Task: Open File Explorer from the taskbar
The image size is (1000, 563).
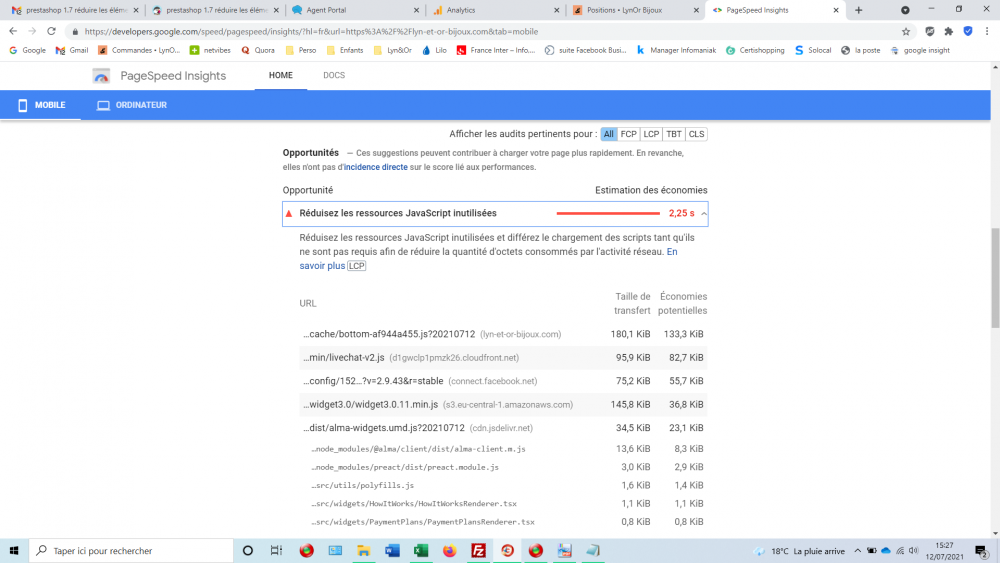Action: 364,550
